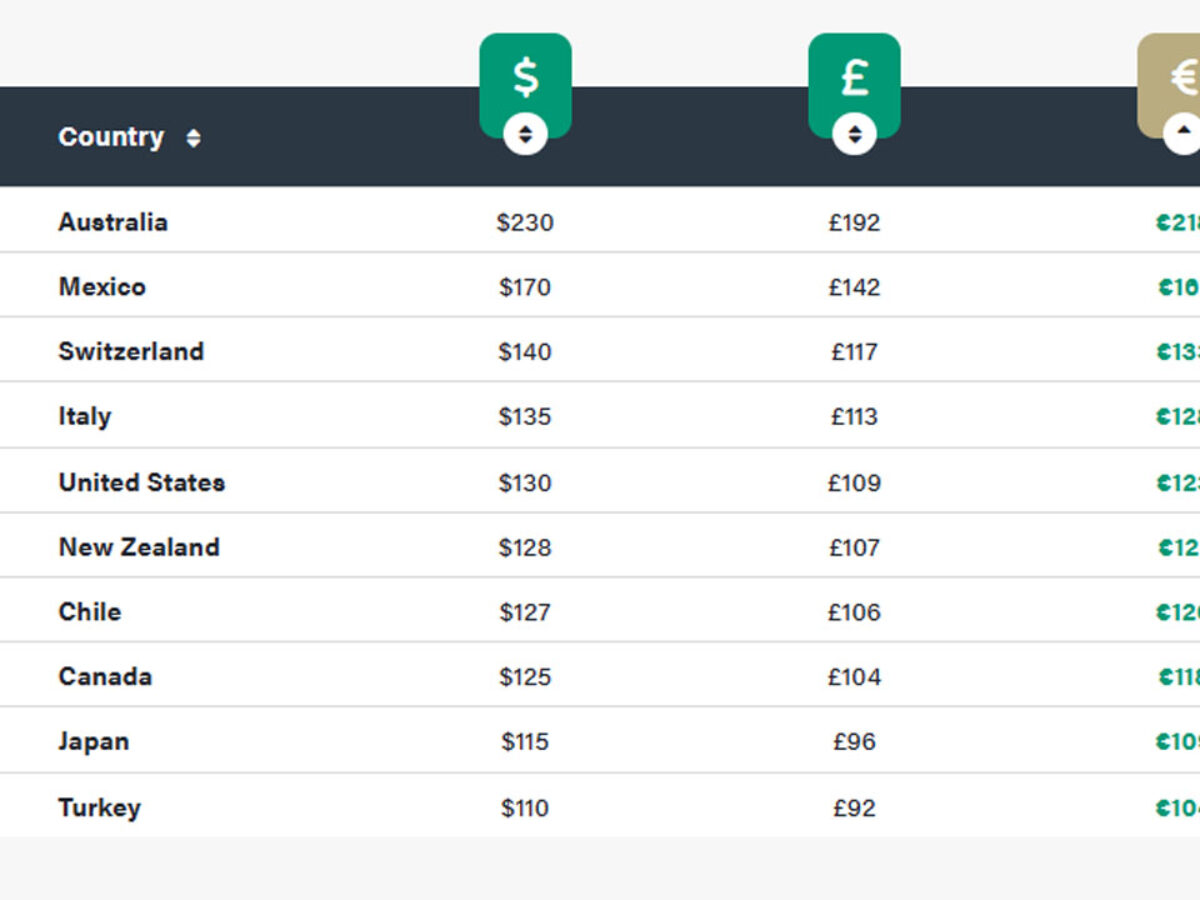
Task: Click the £142 value for Mexico
Action: click(x=854, y=287)
